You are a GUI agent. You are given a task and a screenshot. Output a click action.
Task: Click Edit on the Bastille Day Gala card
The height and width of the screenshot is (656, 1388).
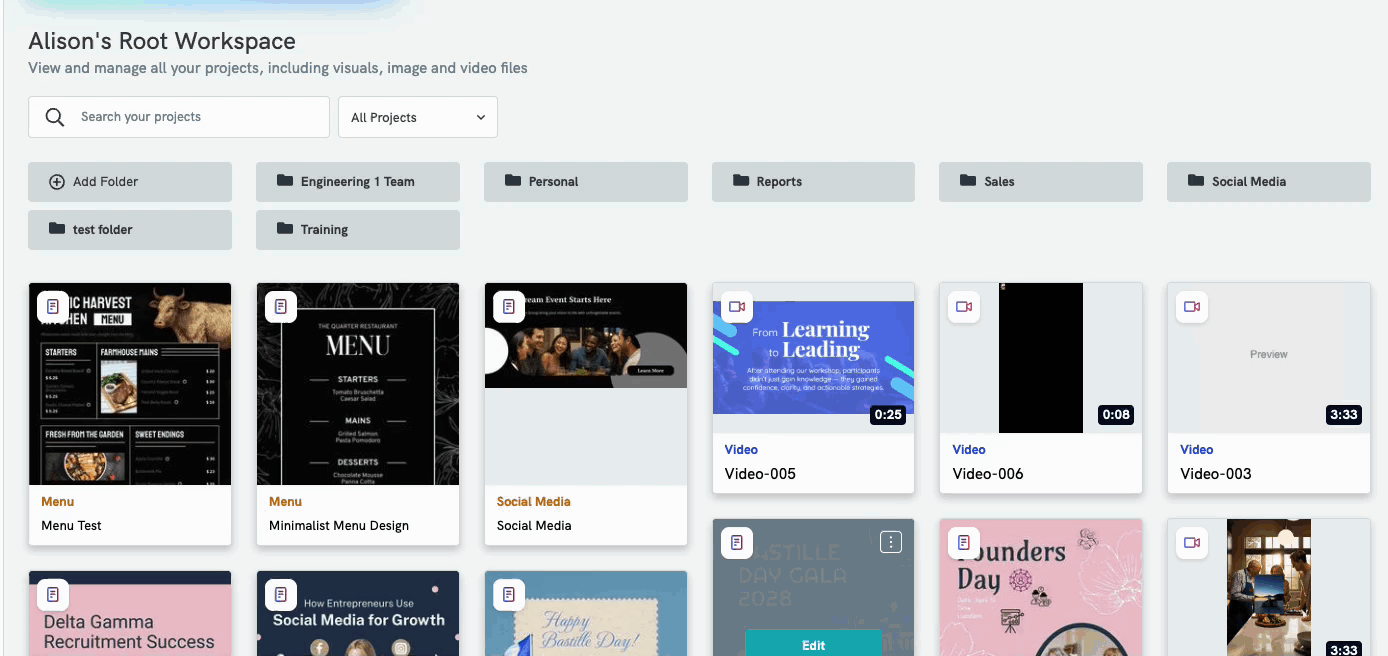tap(813, 643)
